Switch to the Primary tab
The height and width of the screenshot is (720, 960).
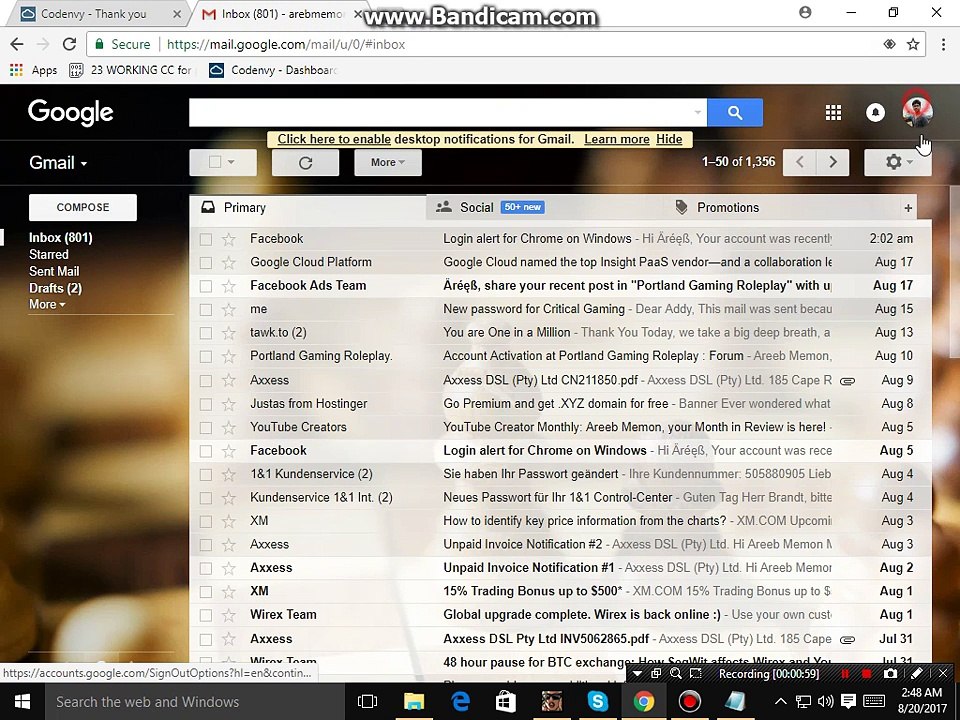[307, 208]
